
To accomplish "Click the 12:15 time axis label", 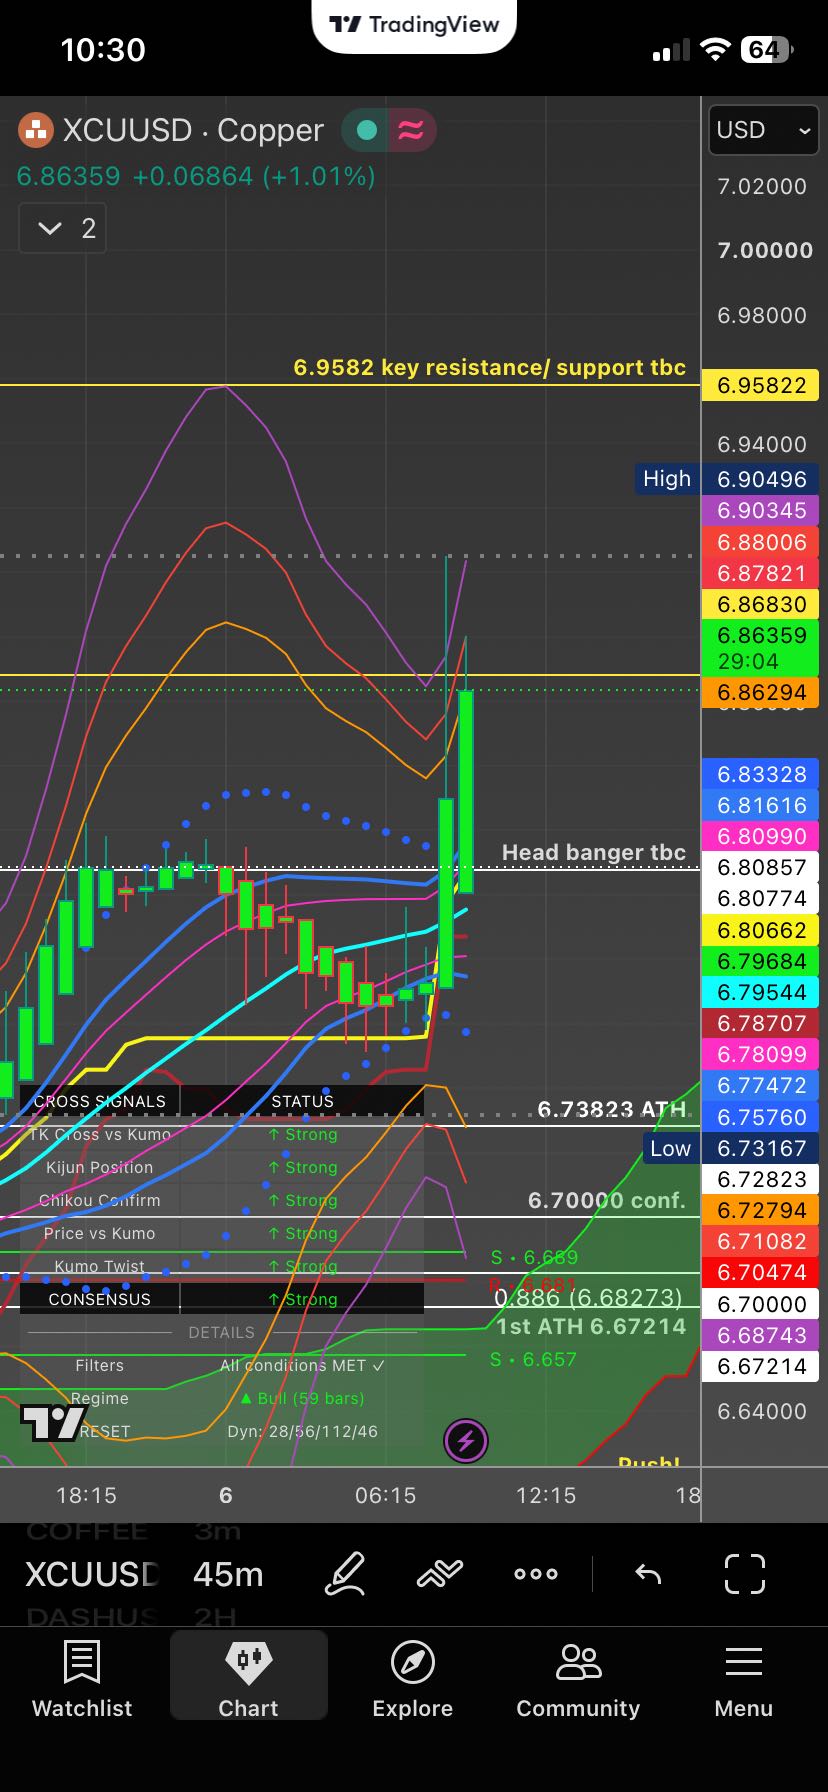I will (x=546, y=1495).
